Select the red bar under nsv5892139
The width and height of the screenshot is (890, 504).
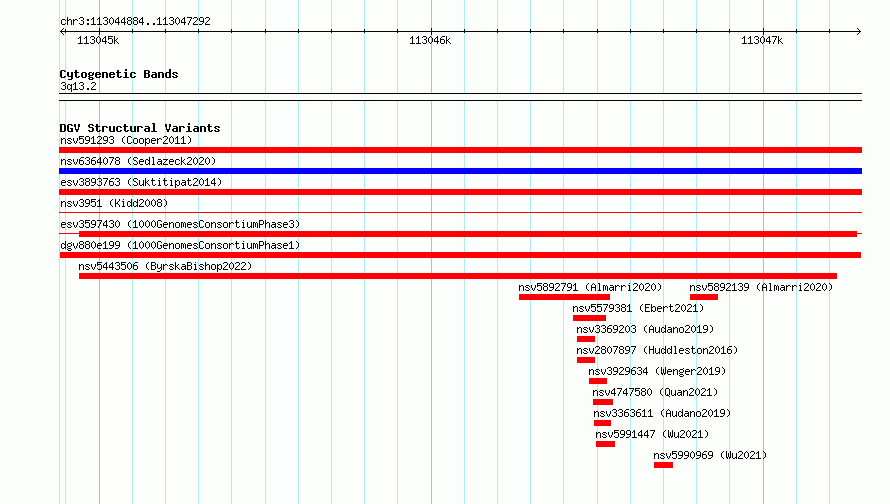(704, 297)
